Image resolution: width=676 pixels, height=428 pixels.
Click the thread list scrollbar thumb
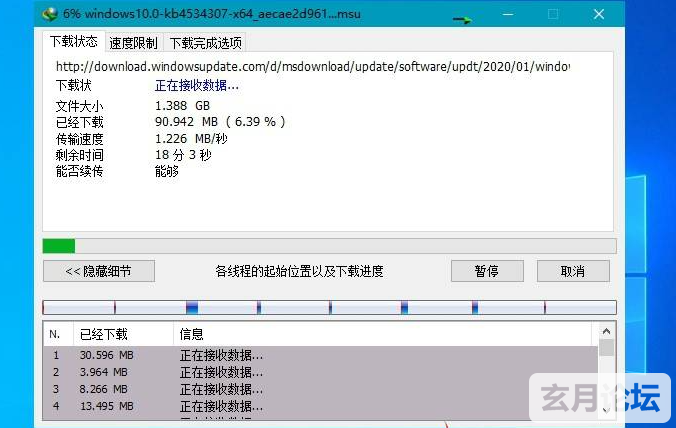607,348
